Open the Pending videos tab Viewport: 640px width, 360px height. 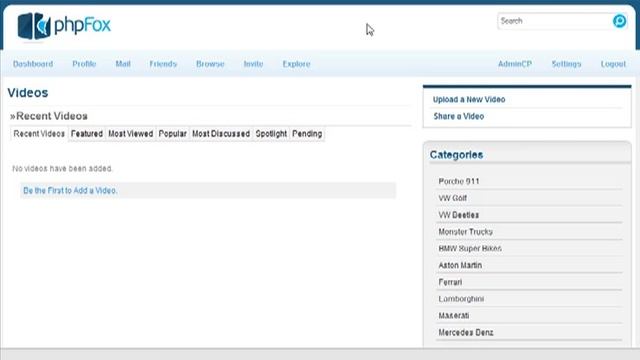pyautogui.click(x=307, y=134)
